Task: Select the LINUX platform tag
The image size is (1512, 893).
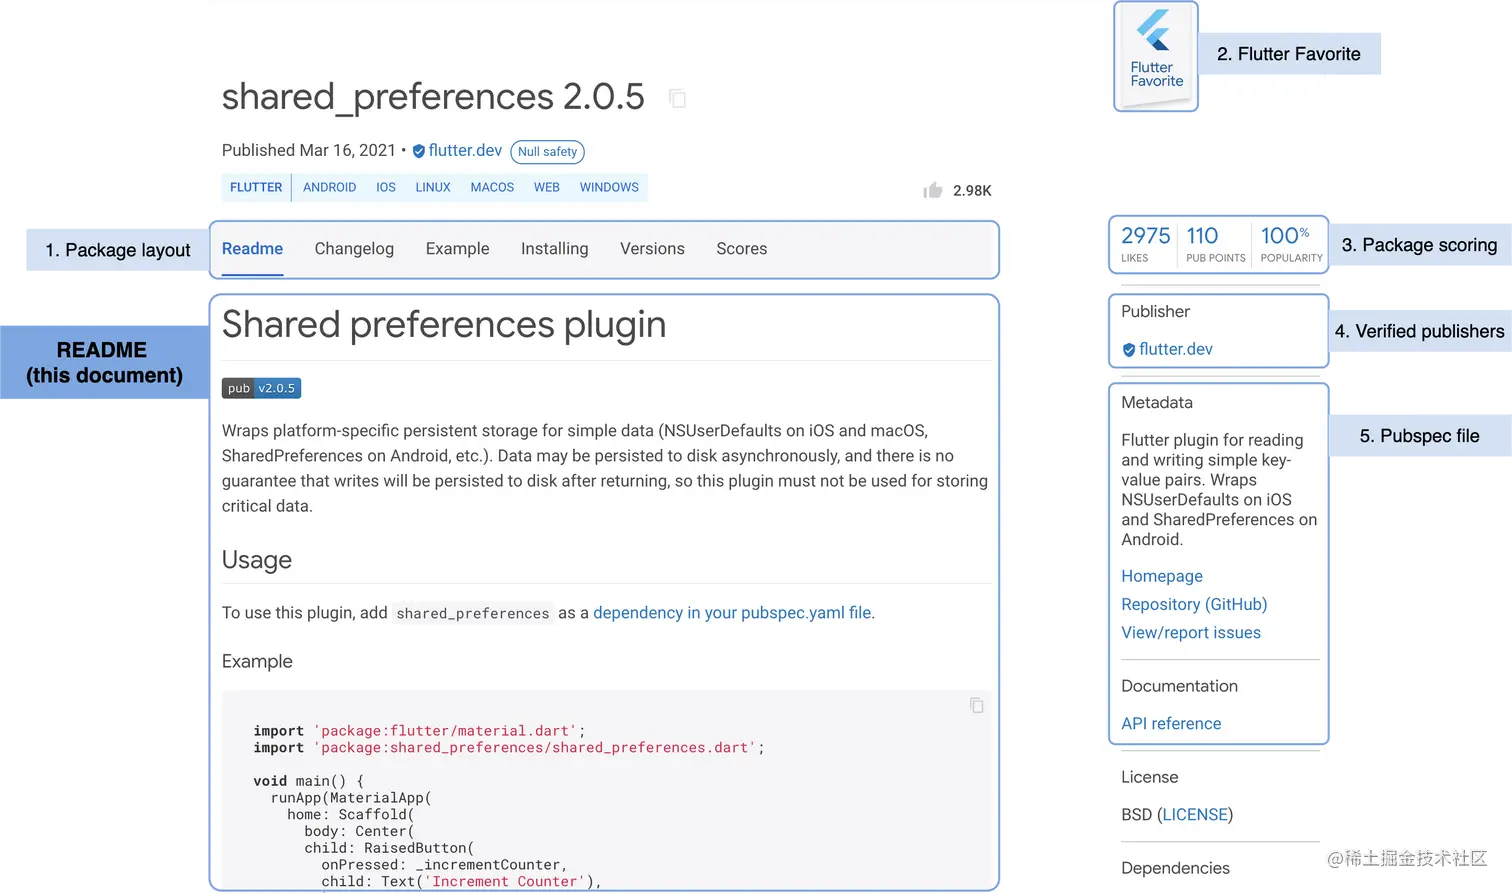Action: tap(433, 187)
